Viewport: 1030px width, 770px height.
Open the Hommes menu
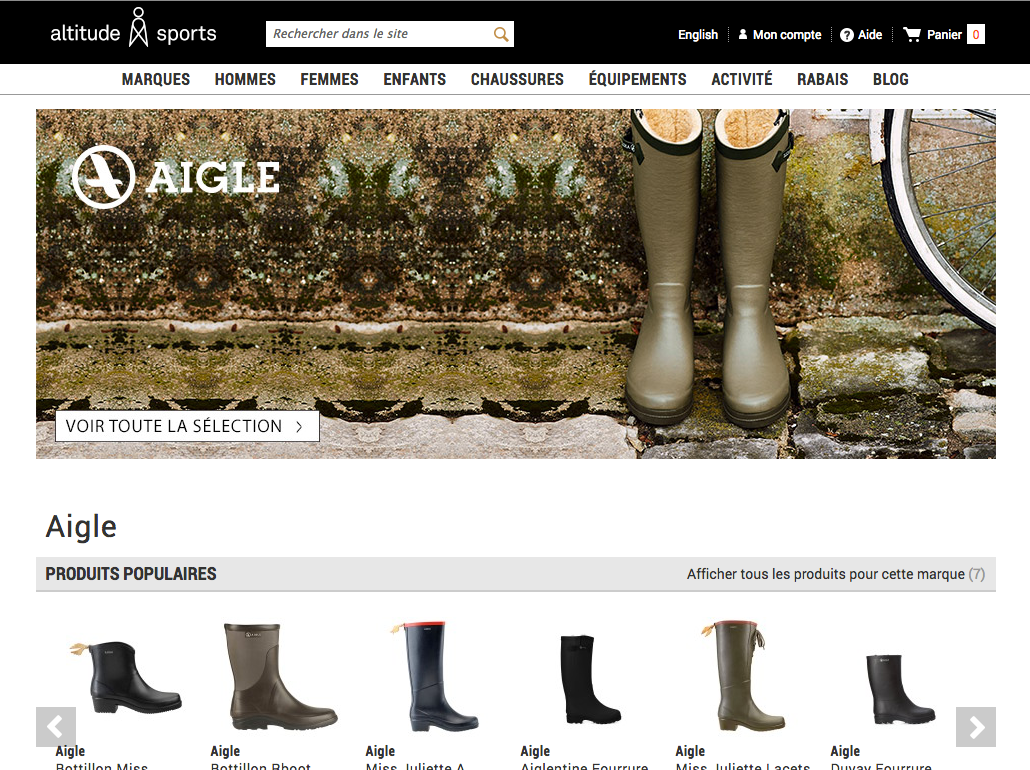point(245,79)
